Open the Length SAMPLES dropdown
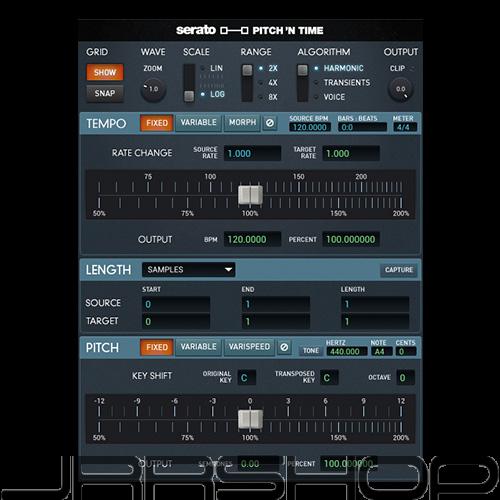This screenshot has height=500, width=500. coord(188,270)
